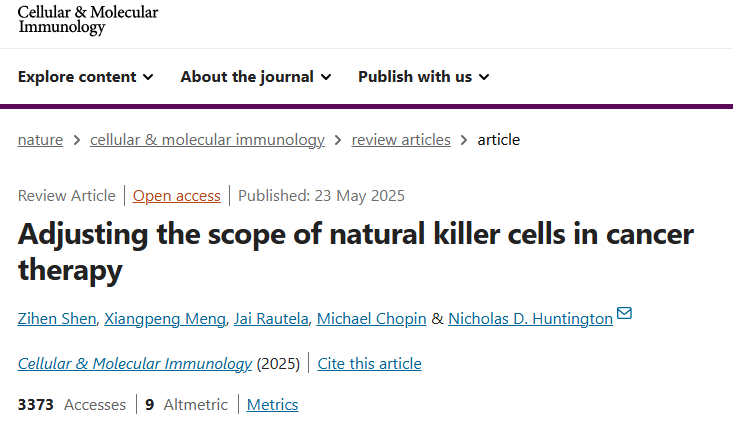Click Cite this article
The image size is (733, 427).
[x=369, y=364]
